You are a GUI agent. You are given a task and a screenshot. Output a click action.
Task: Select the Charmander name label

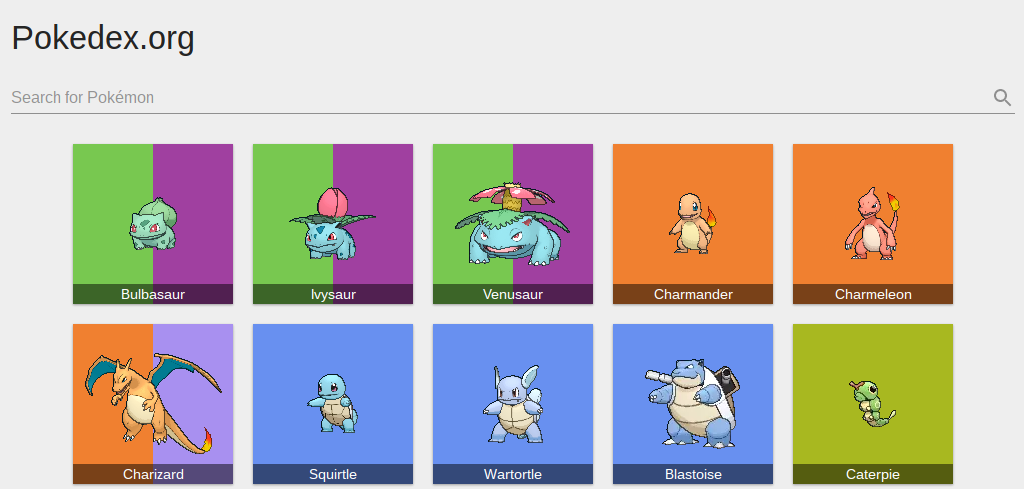693,294
